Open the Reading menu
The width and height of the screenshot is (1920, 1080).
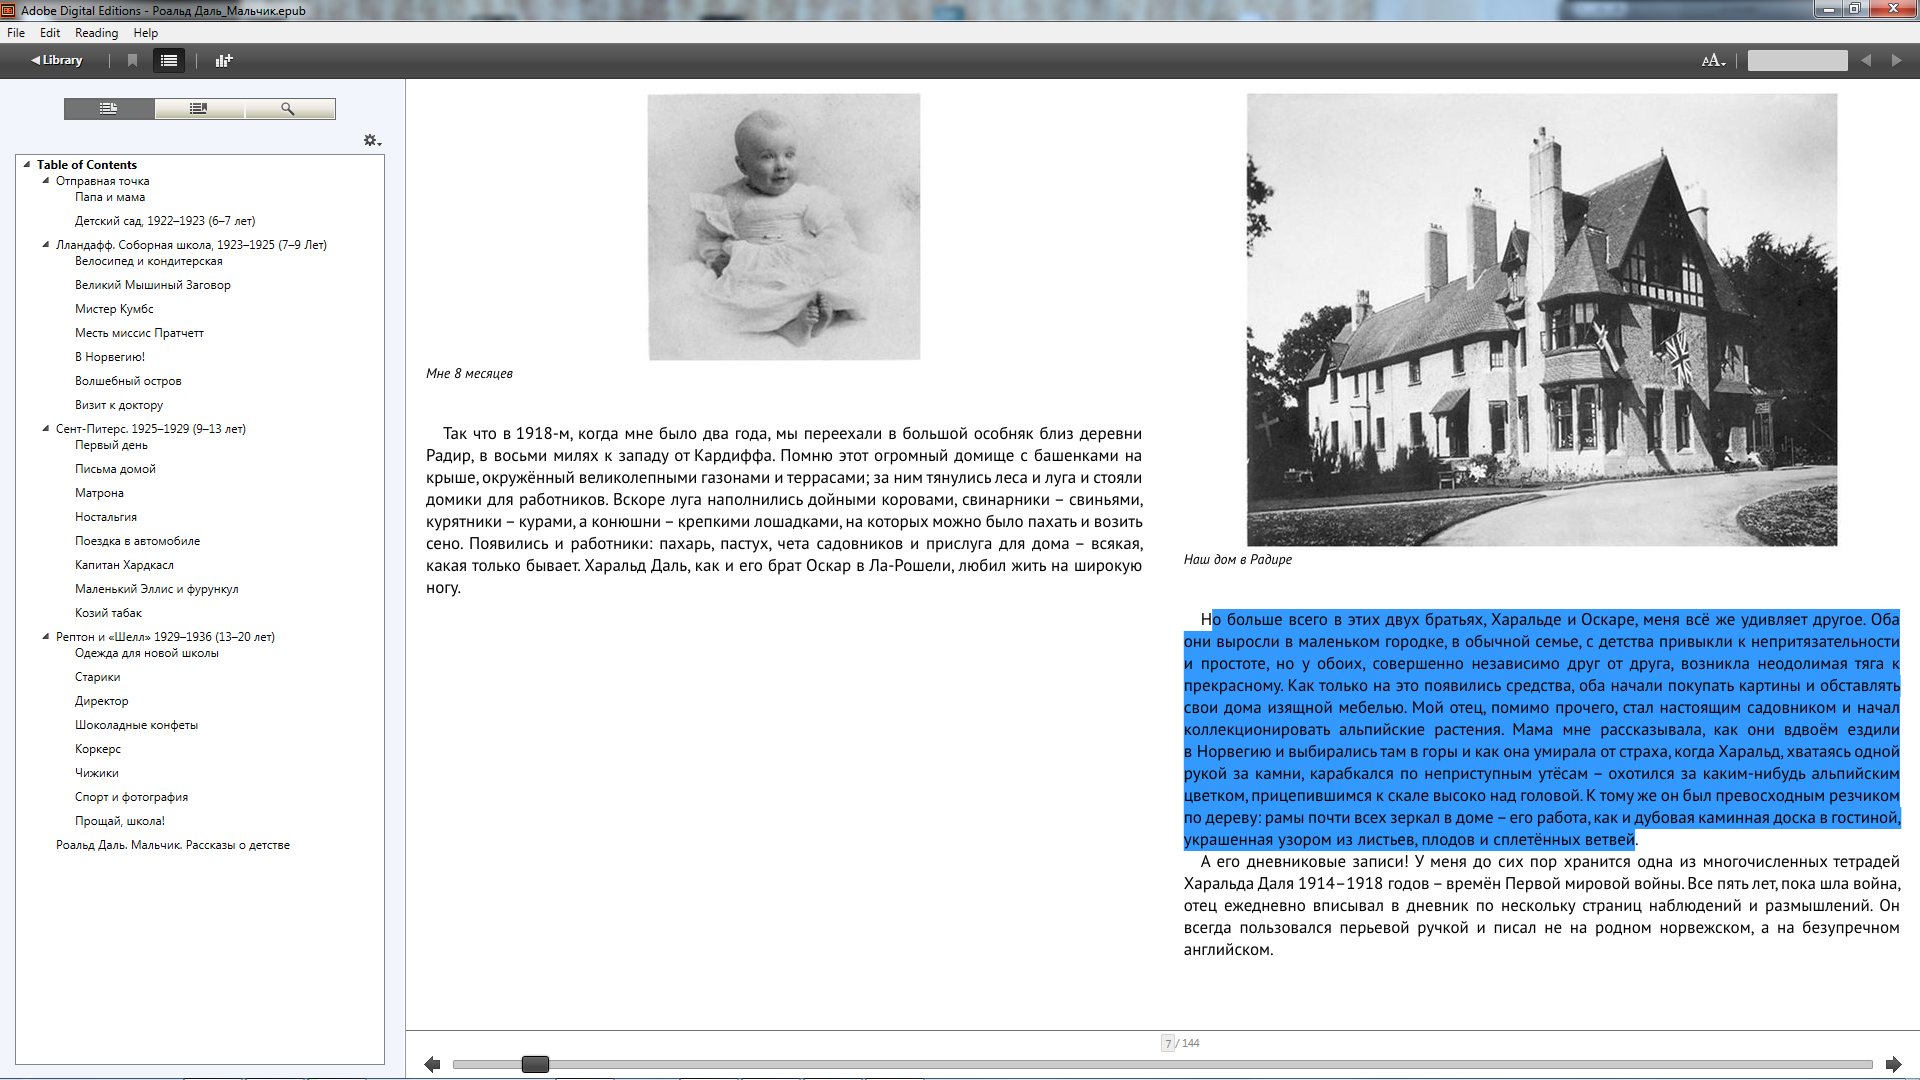[x=96, y=33]
